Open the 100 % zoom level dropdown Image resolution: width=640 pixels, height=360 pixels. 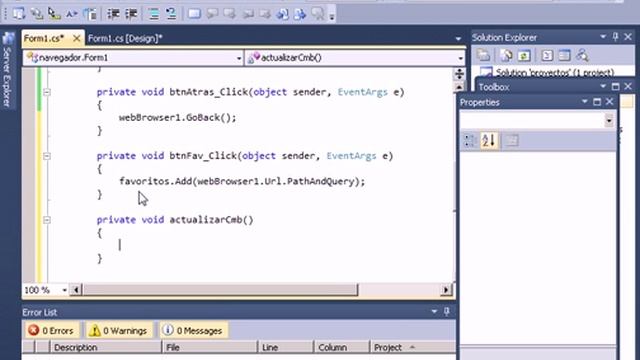point(64,290)
